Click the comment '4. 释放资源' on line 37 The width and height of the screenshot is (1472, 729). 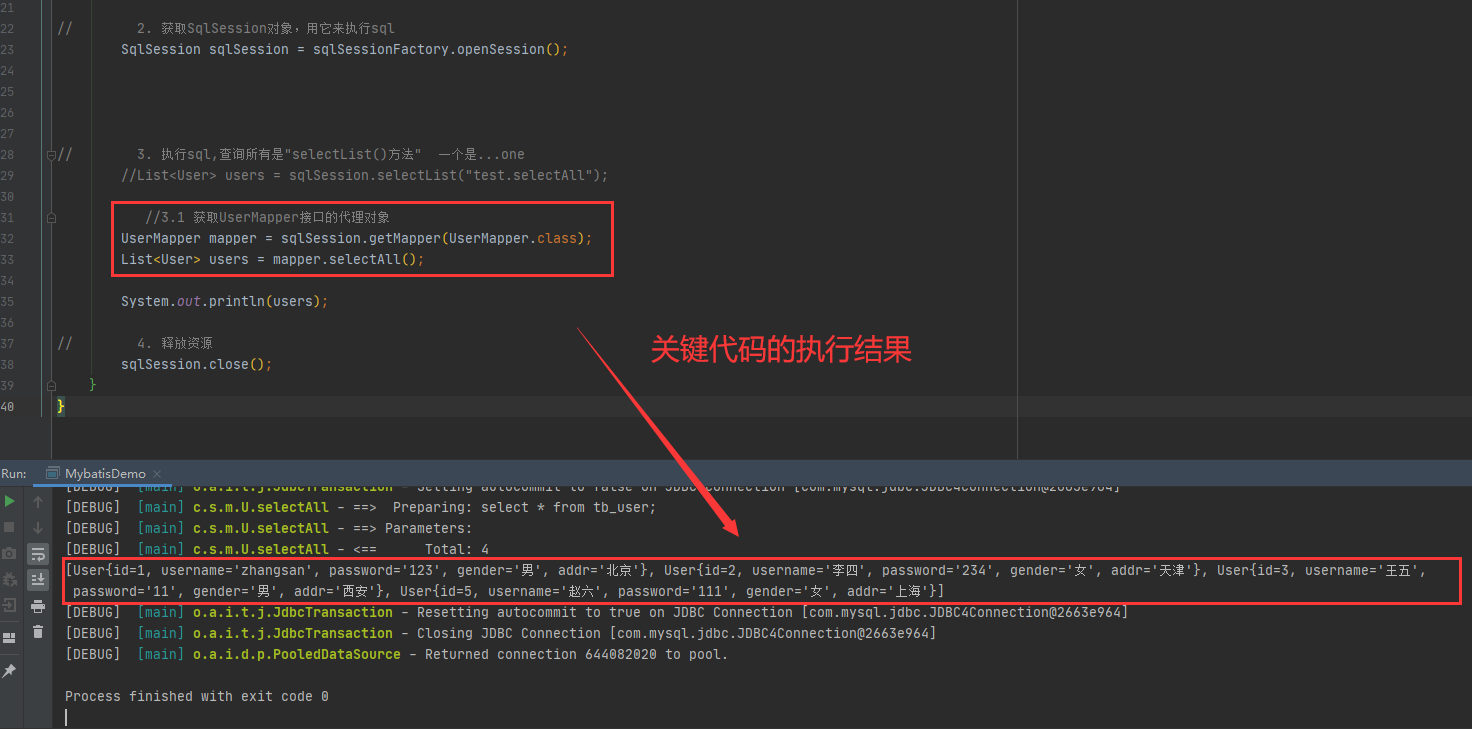click(x=175, y=343)
